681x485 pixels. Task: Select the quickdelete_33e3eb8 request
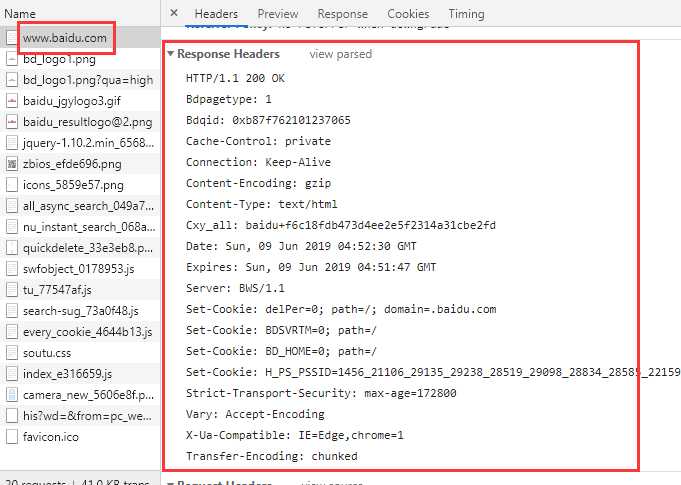88,248
